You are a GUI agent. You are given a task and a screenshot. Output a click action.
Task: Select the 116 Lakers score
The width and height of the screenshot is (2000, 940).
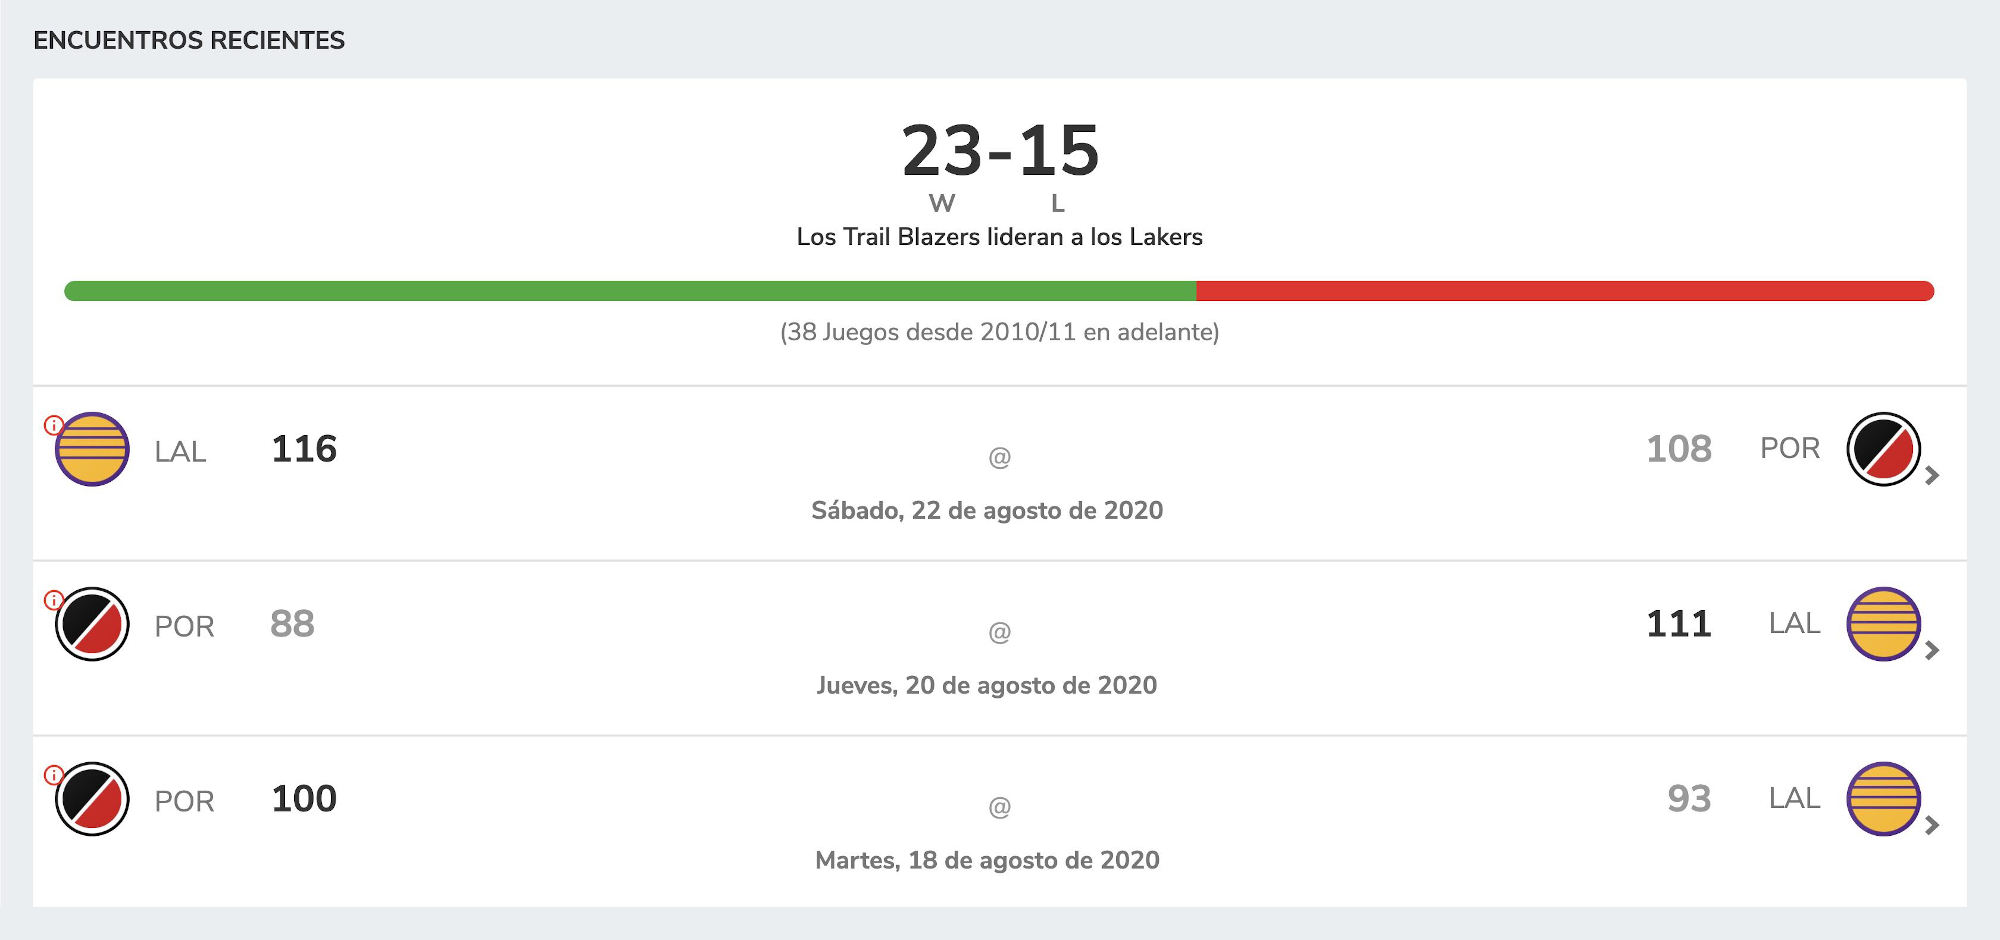304,449
